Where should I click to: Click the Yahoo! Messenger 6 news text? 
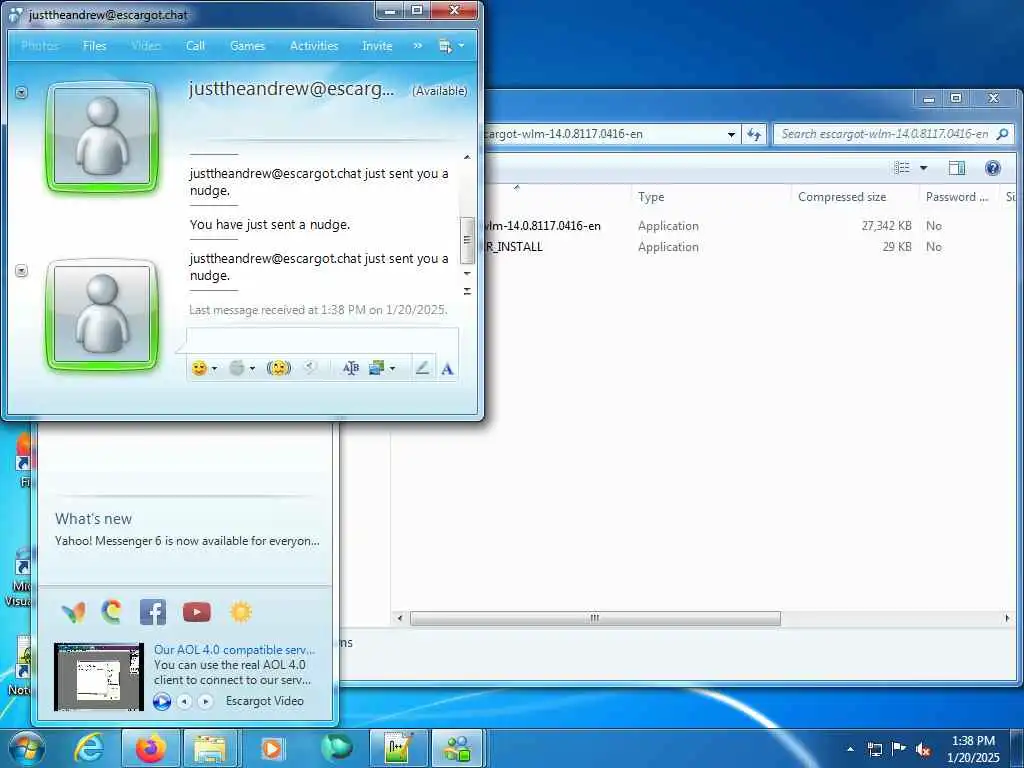point(187,541)
